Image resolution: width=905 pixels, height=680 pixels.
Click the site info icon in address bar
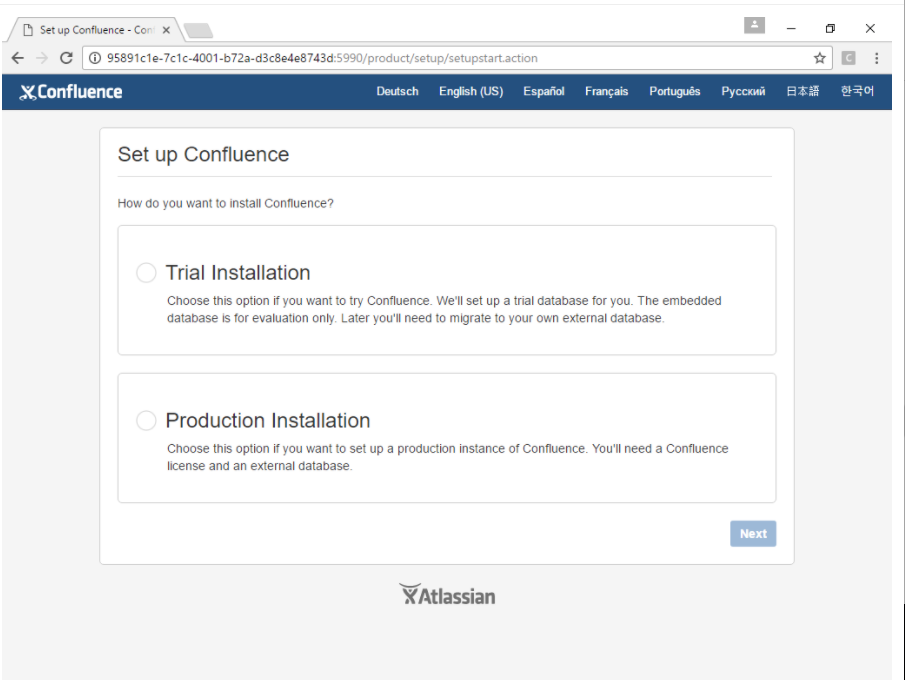pyautogui.click(x=95, y=58)
